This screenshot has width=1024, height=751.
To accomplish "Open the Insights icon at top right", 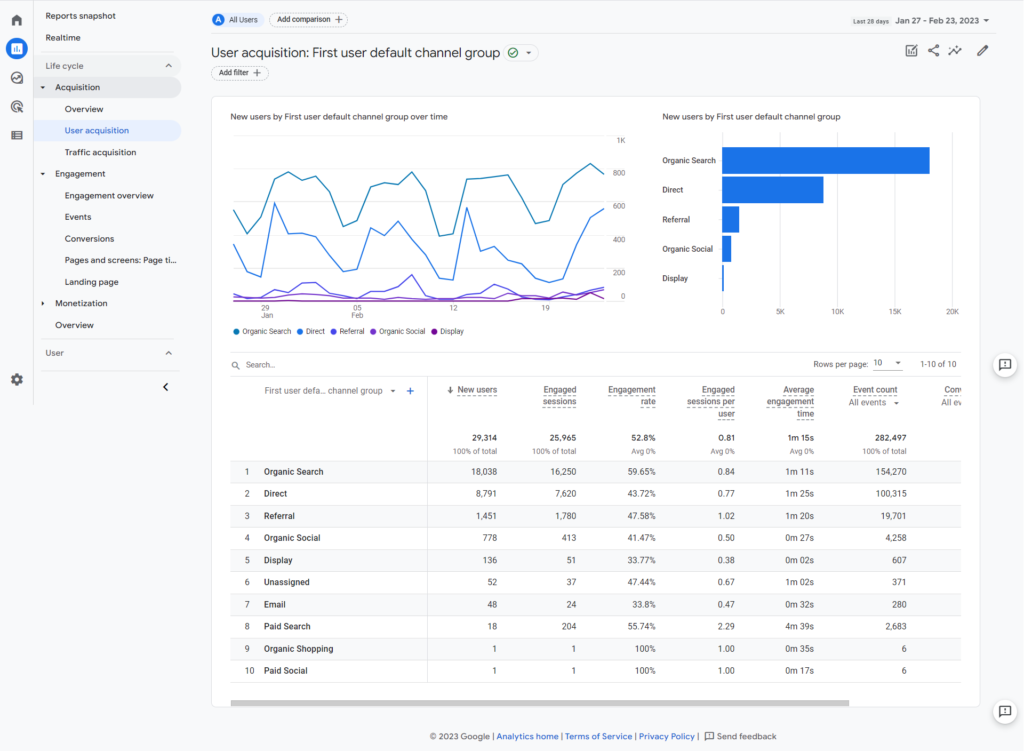I will coord(956,51).
